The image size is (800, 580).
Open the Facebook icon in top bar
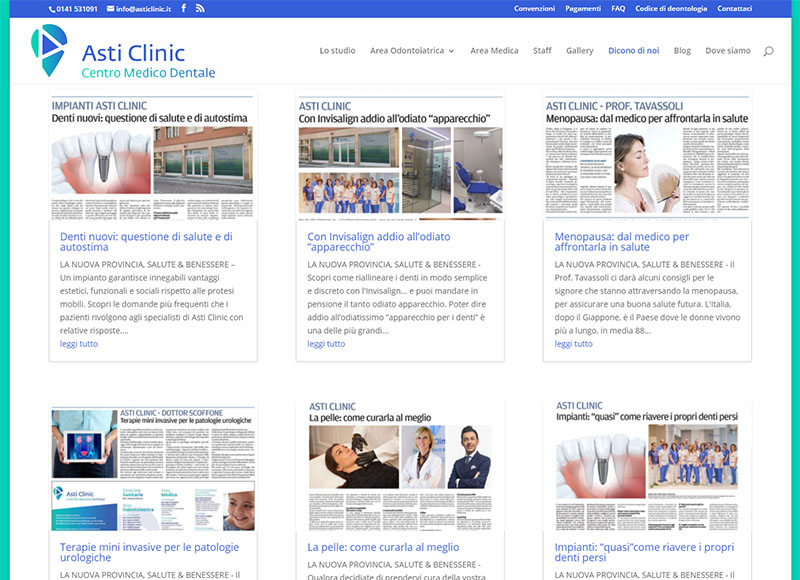pyautogui.click(x=184, y=8)
